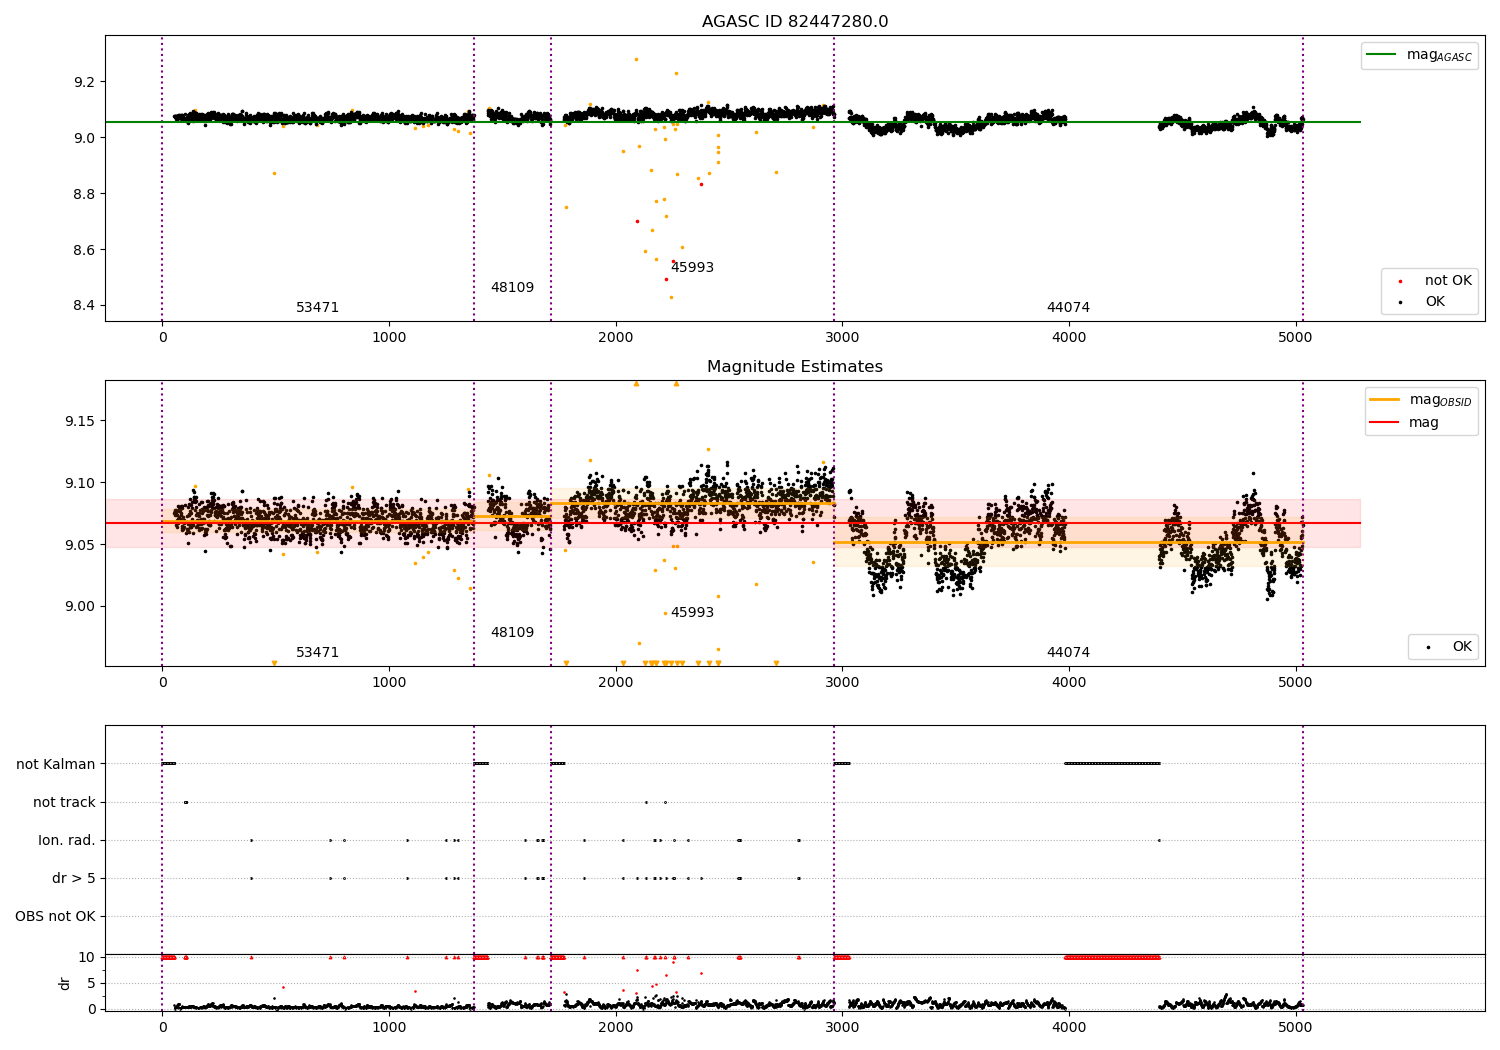Click OBSID label 48109 in the AGASC plot
Viewport: 1500px width, 1050px height.
[x=512, y=288]
